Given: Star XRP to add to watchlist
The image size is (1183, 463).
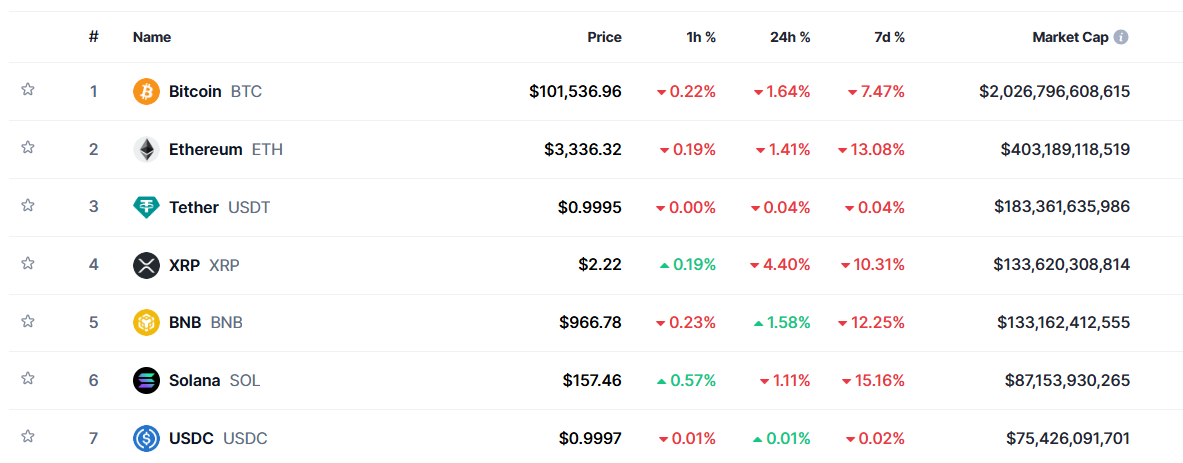Looking at the screenshot, I should [28, 263].
